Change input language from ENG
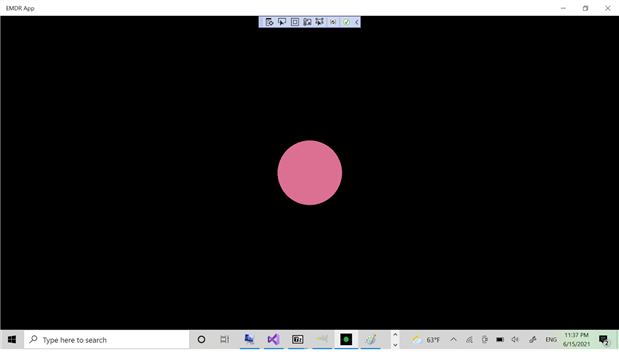619x363 pixels. pos(551,339)
